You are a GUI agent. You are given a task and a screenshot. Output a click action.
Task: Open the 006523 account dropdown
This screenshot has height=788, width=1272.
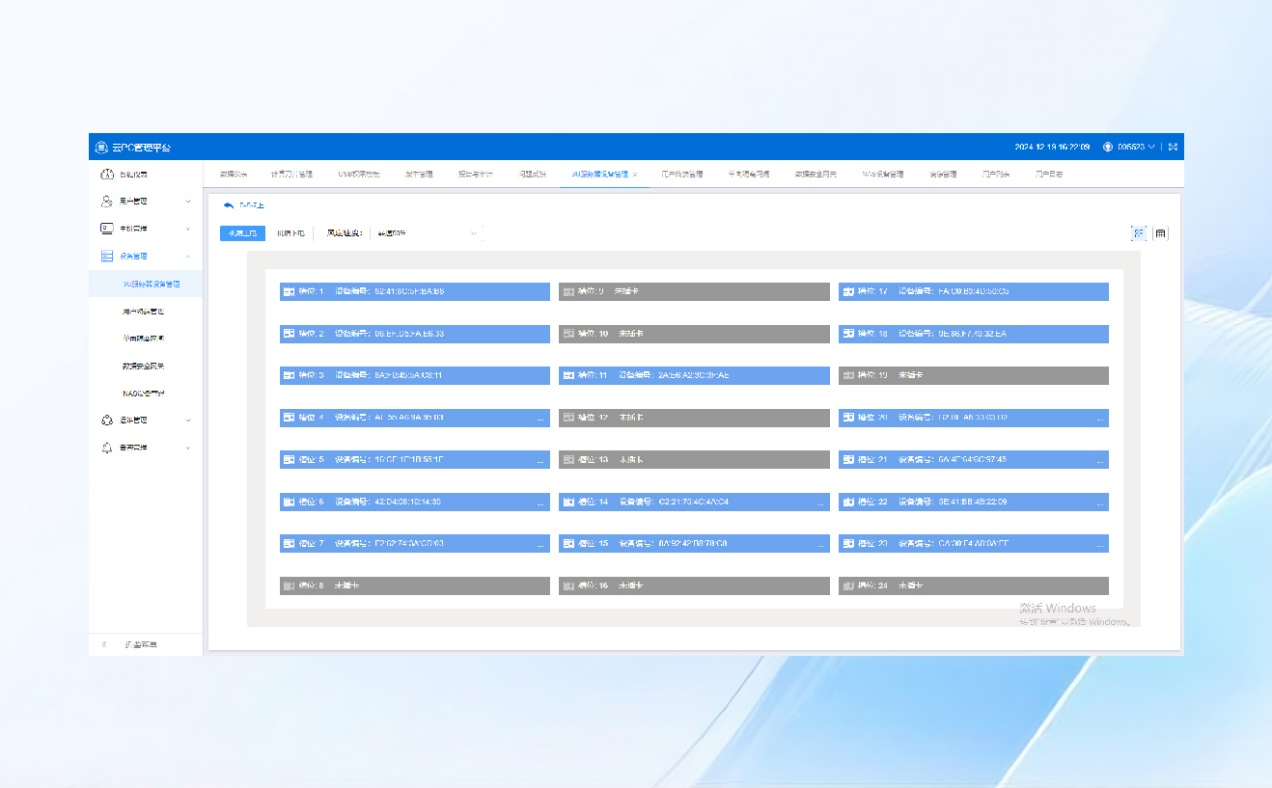[x=1136, y=147]
